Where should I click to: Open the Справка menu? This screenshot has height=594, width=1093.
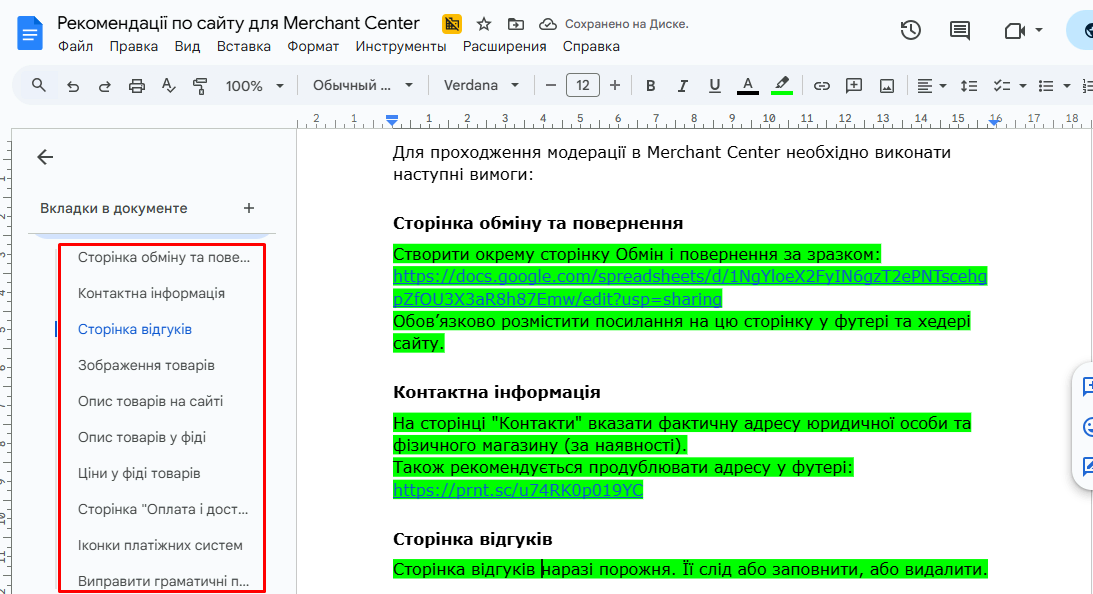[591, 46]
